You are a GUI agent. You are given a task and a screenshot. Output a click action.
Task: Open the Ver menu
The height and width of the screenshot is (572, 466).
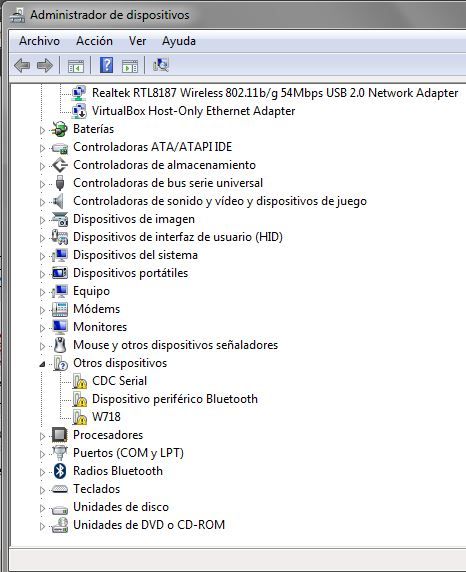click(138, 41)
